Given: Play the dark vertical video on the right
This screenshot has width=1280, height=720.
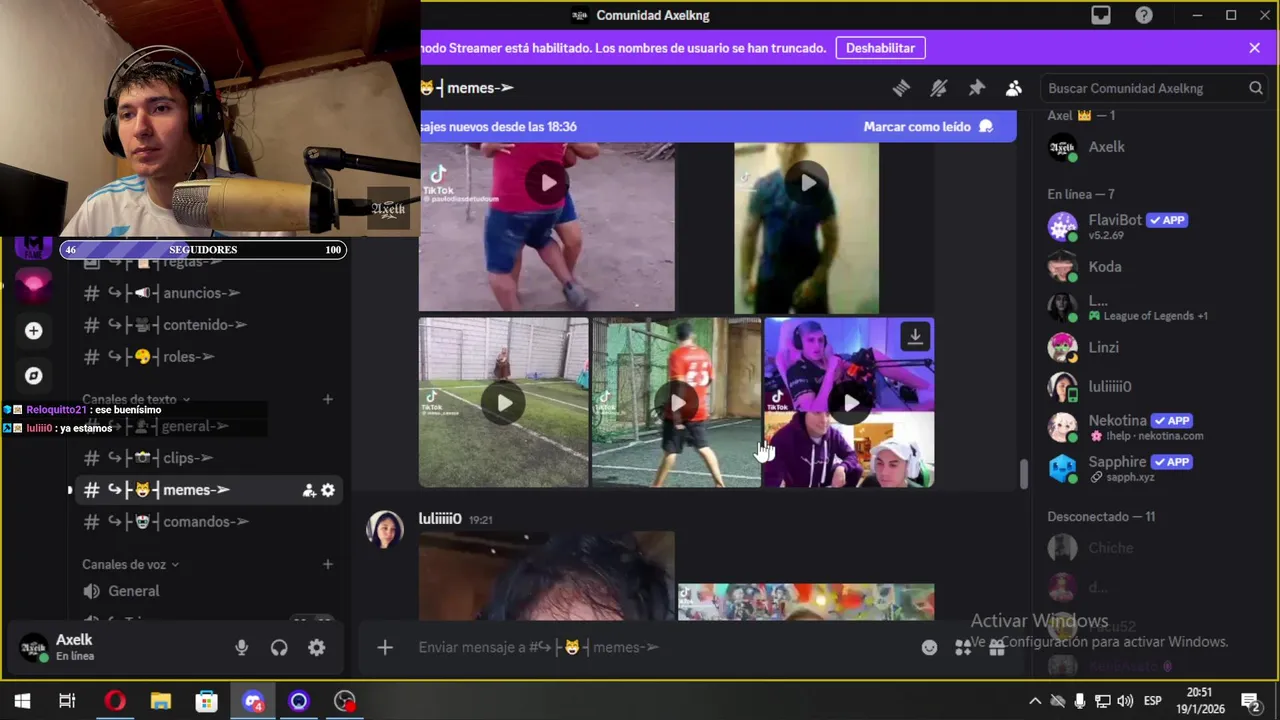Looking at the screenshot, I should [807, 183].
